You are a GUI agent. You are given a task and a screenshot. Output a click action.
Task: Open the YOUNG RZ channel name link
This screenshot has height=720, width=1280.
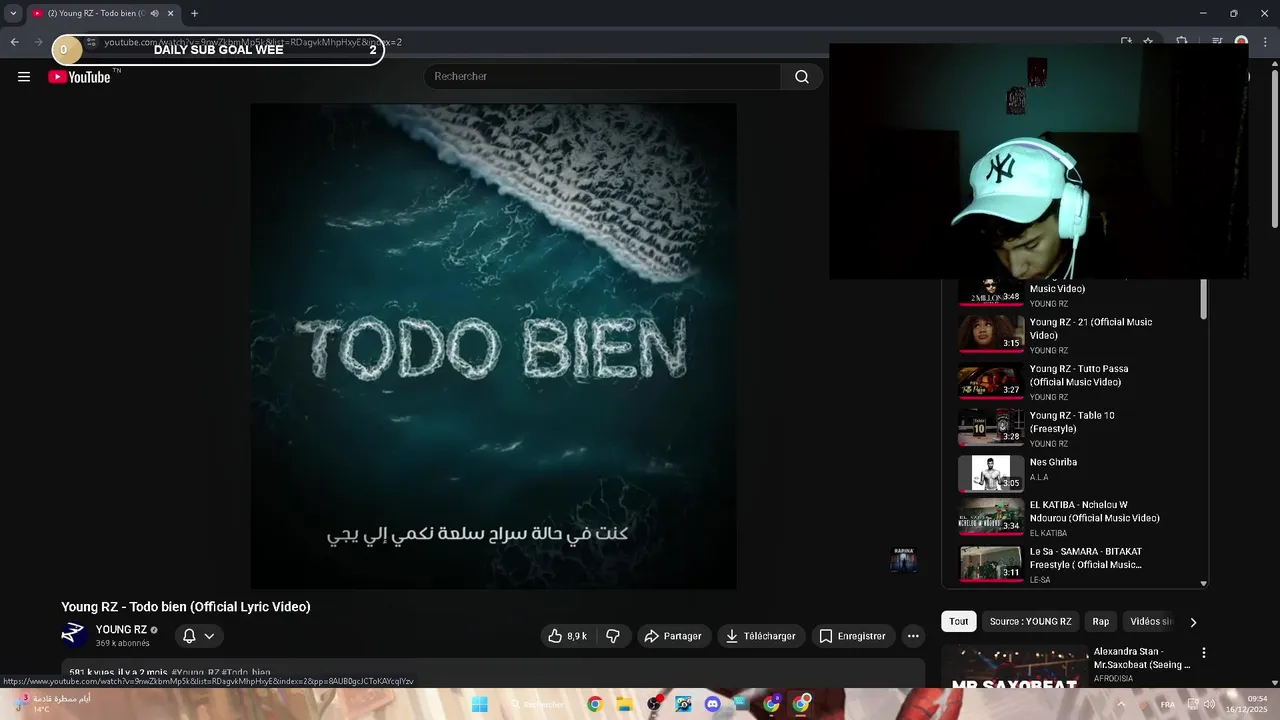click(x=121, y=630)
